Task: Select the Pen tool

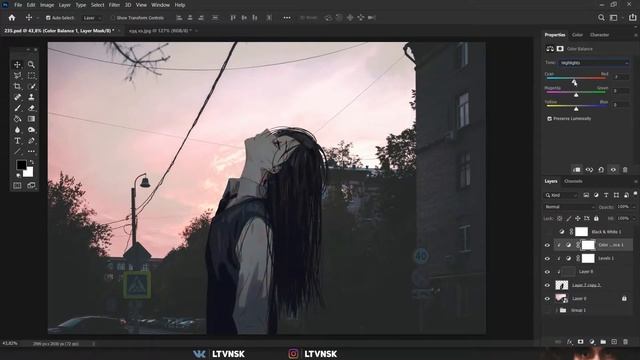Action: pos(31,141)
